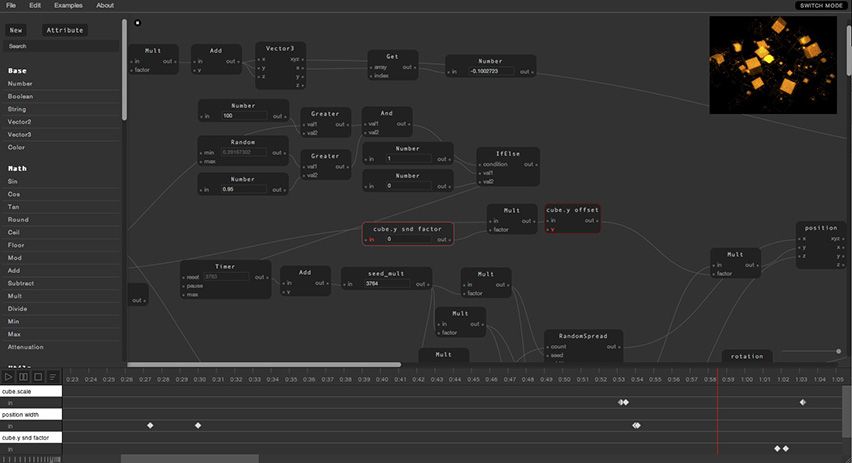Click cube.scale keyframe near 0:53

coord(623,402)
